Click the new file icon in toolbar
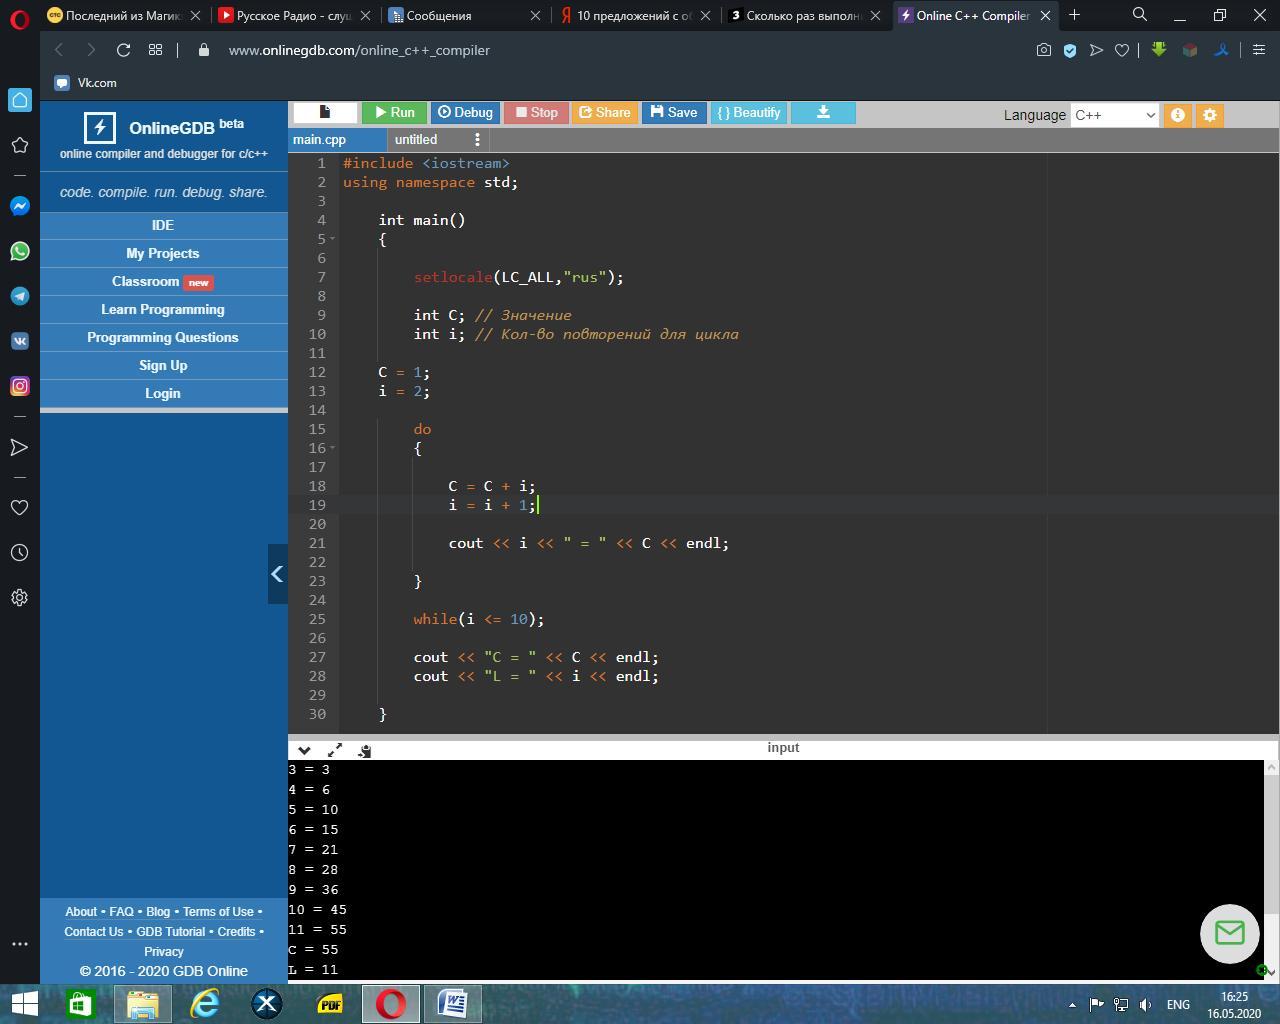The width and height of the screenshot is (1280, 1024). [325, 113]
